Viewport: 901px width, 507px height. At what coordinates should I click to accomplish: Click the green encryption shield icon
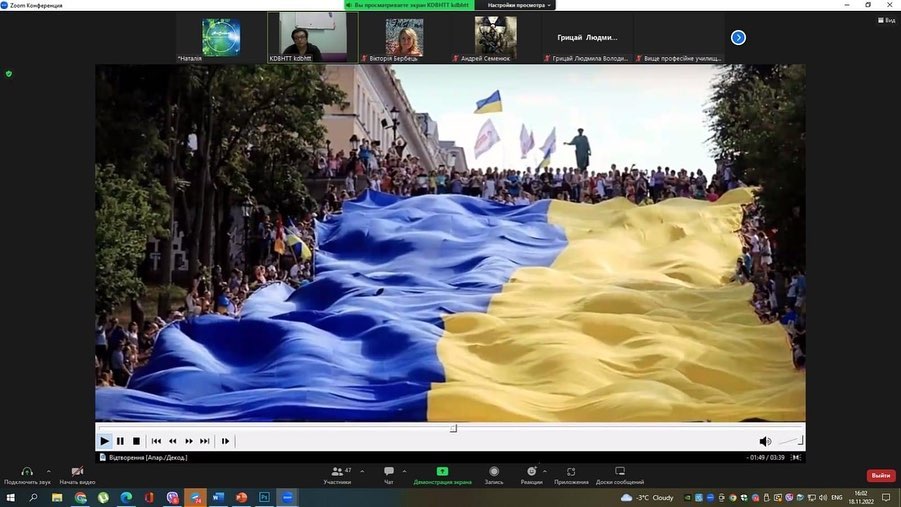pos(9,74)
